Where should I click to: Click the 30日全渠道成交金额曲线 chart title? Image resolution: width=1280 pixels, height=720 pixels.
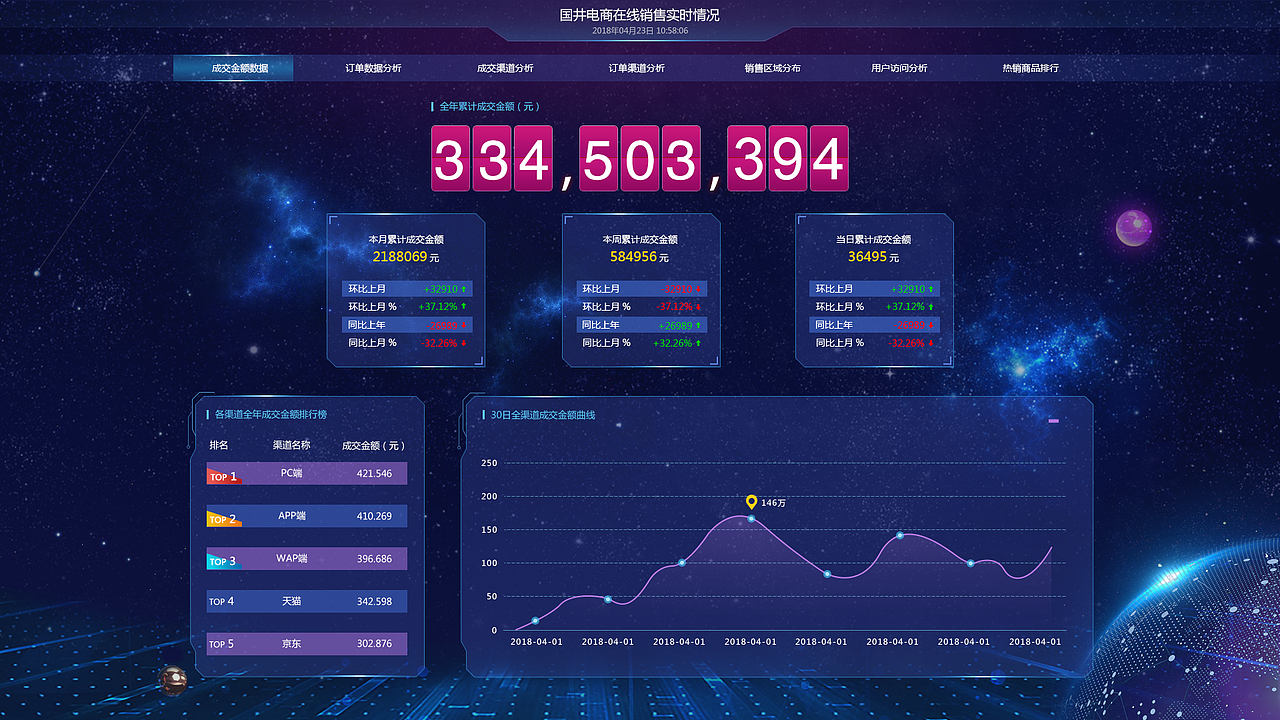pyautogui.click(x=543, y=414)
